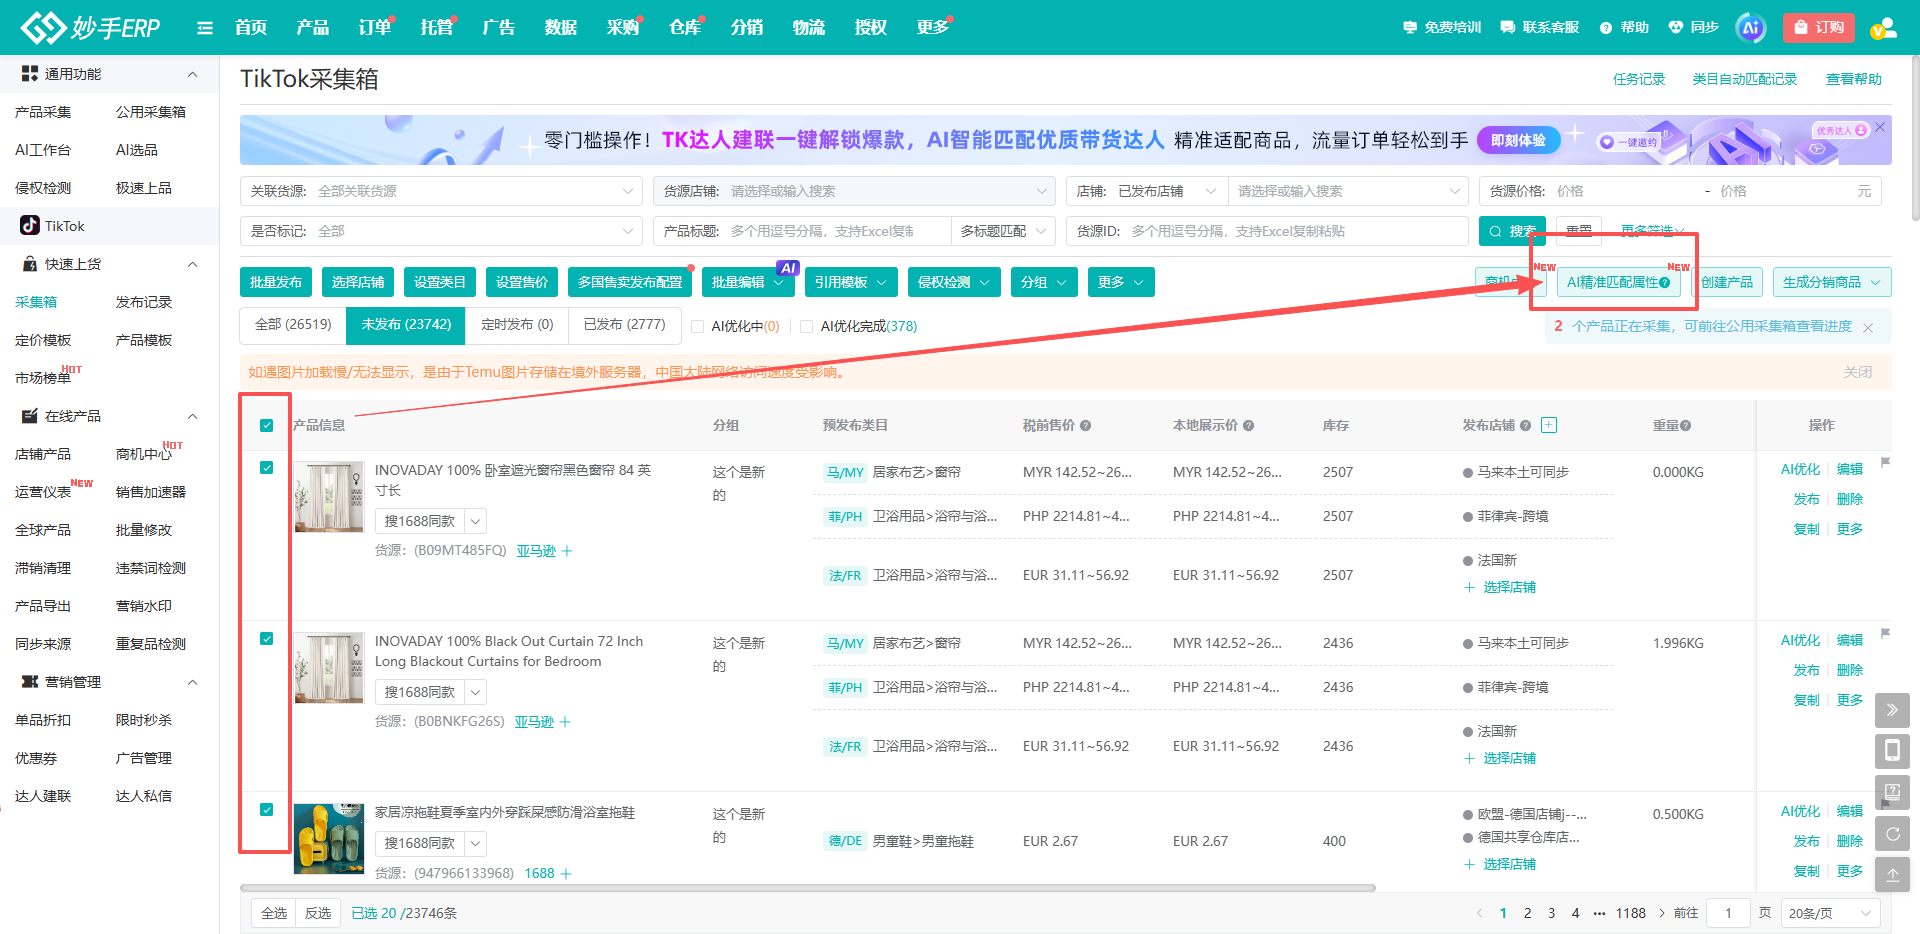This screenshot has height=934, width=1920.
Task: Click the TikTok logo in sidebar
Action: 30,226
